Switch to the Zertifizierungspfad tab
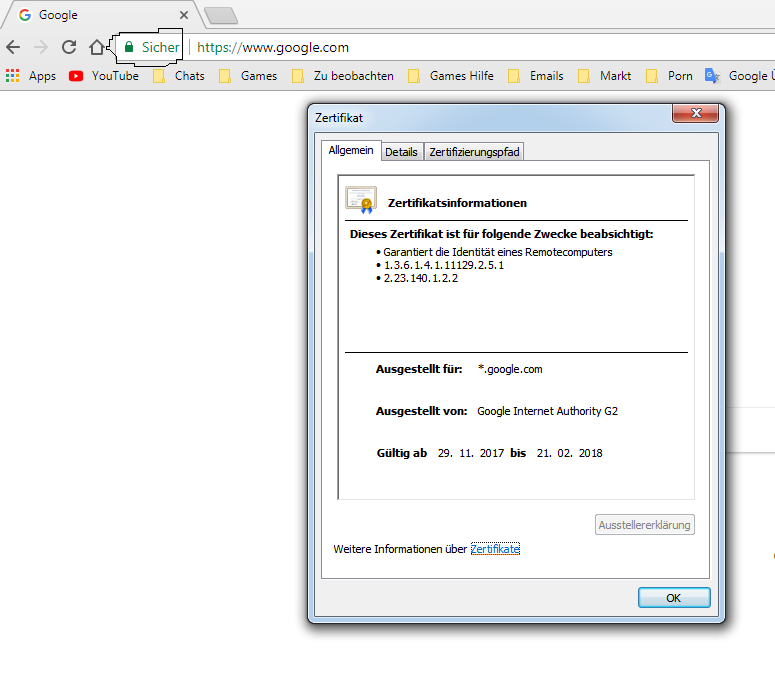The height and width of the screenshot is (673, 775). click(x=474, y=152)
